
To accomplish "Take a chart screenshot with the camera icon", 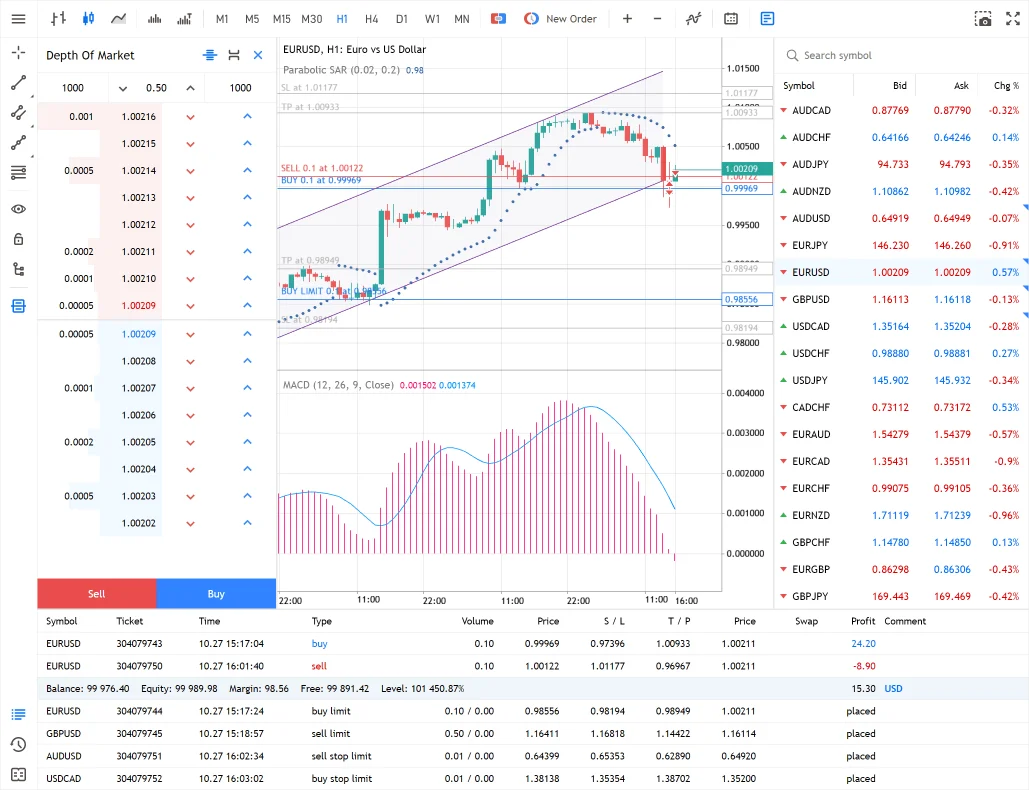I will click(x=983, y=17).
